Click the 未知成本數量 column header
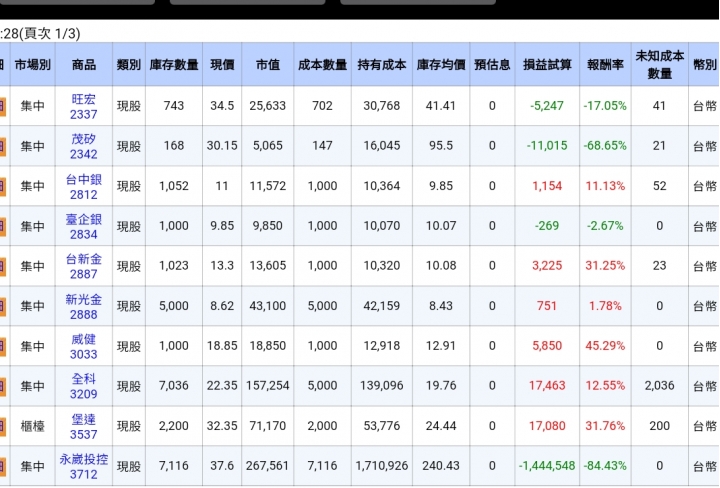720x488 pixels. (660, 65)
